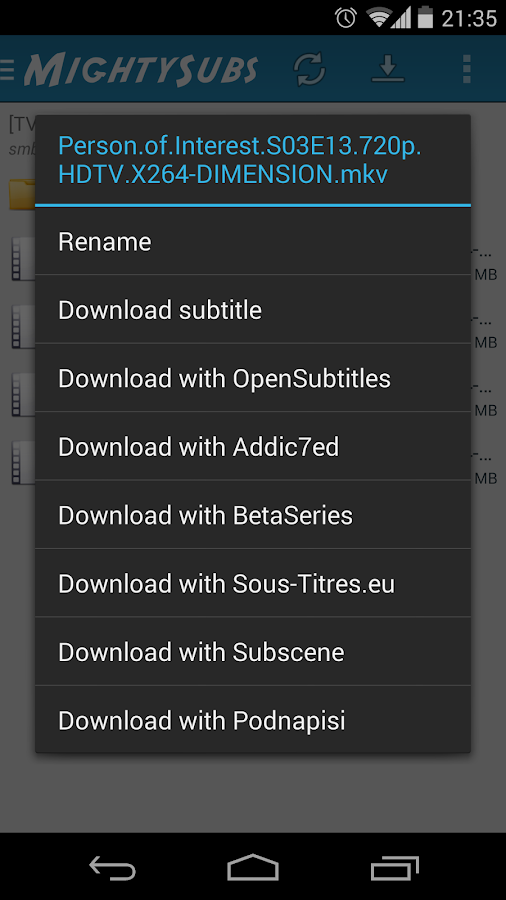Tap the alarm clock status icon
Viewport: 506px width, 900px height.
point(346,18)
